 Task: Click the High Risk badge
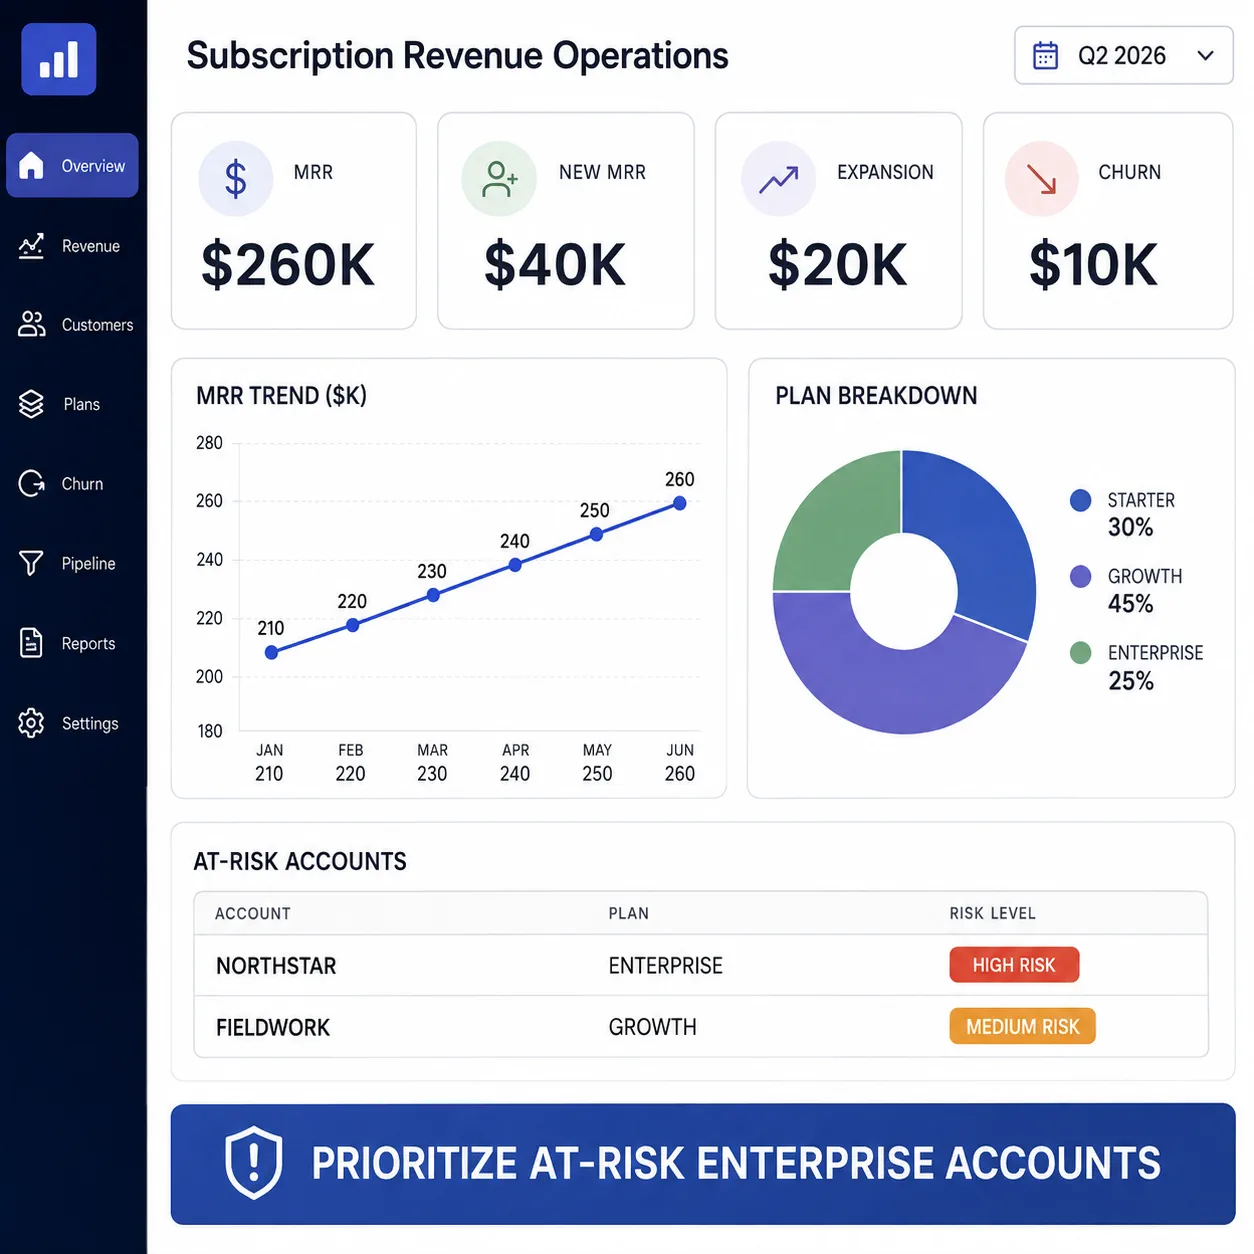[1014, 965]
